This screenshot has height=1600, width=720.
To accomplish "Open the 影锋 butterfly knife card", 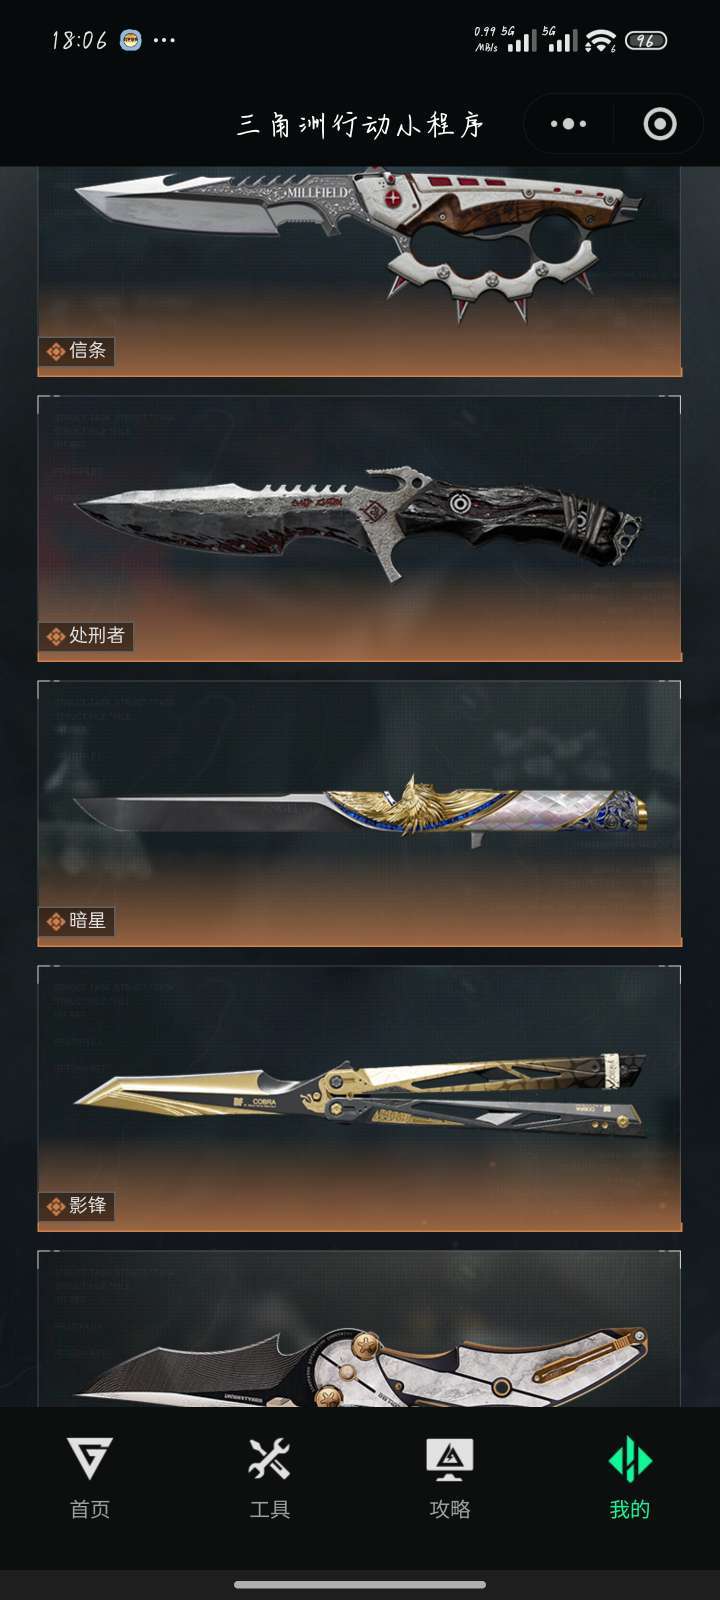I will [x=360, y=1098].
